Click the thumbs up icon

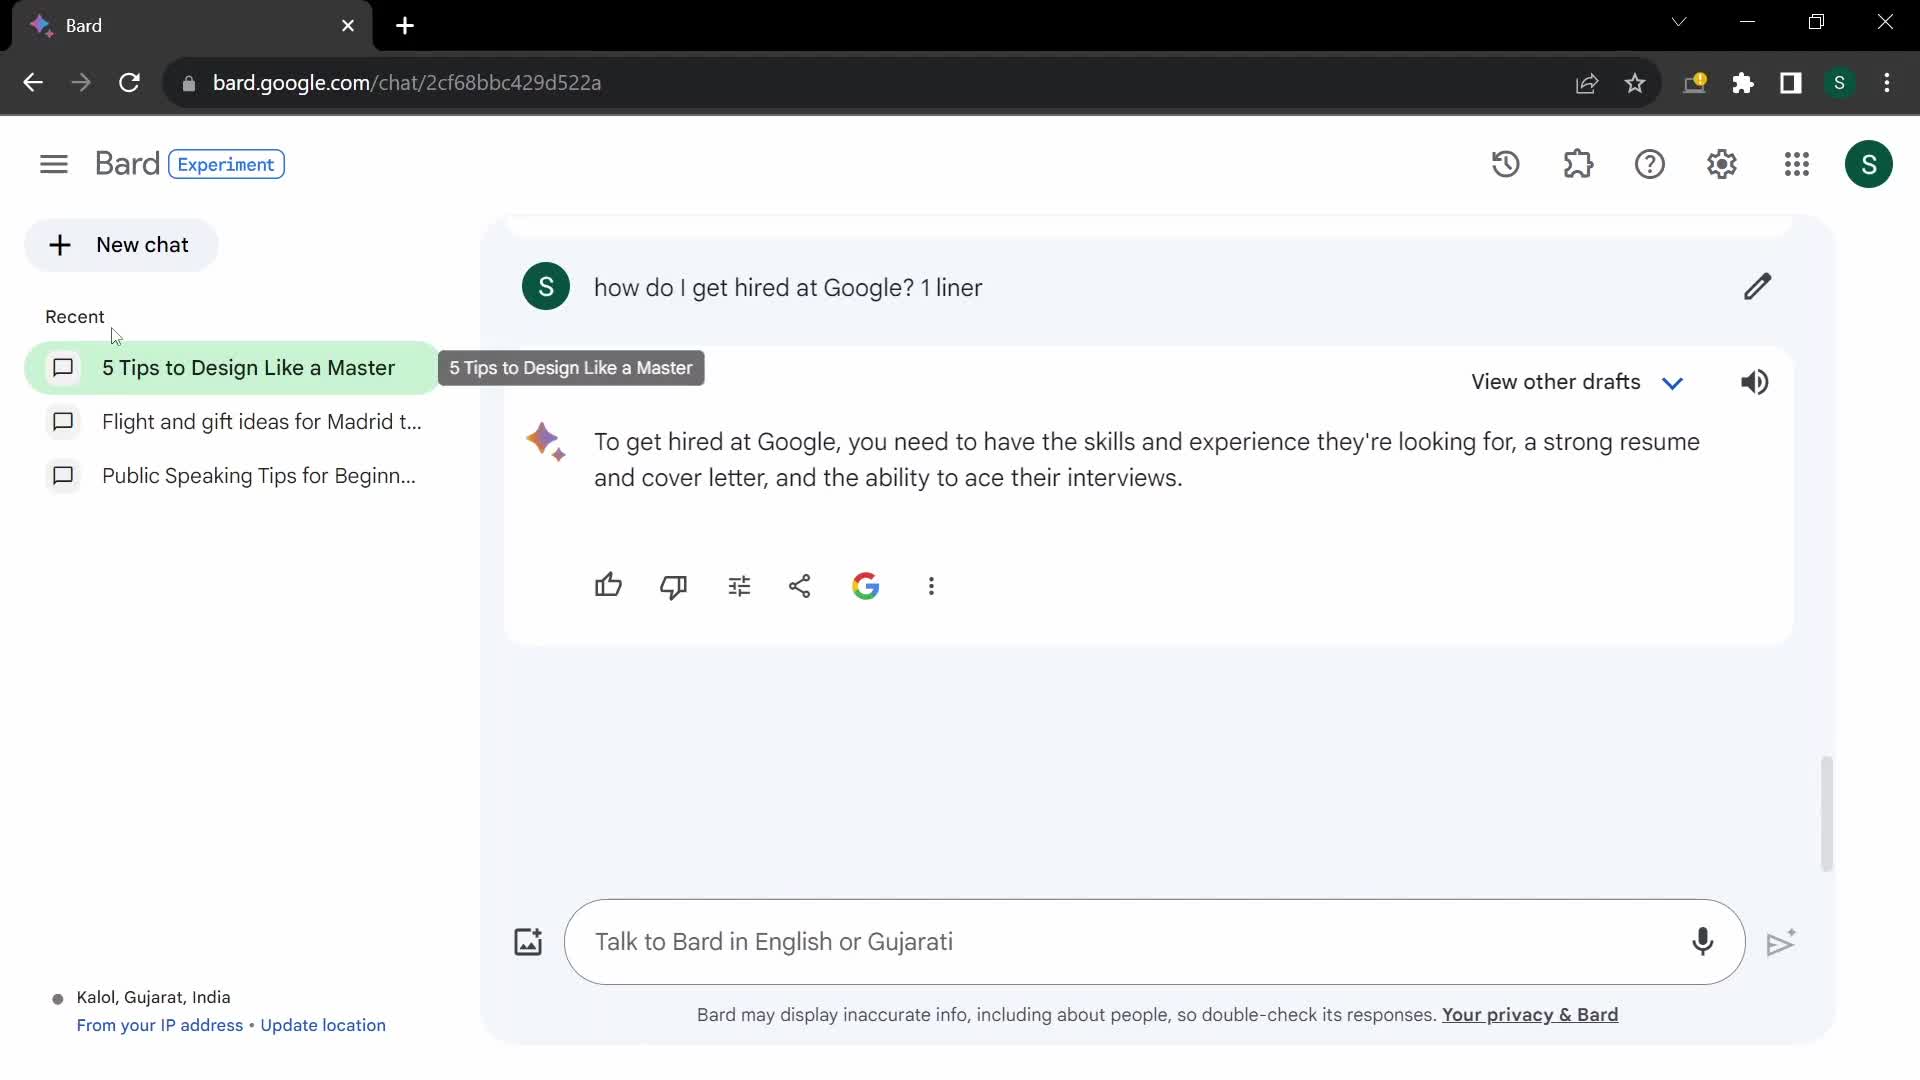point(608,585)
